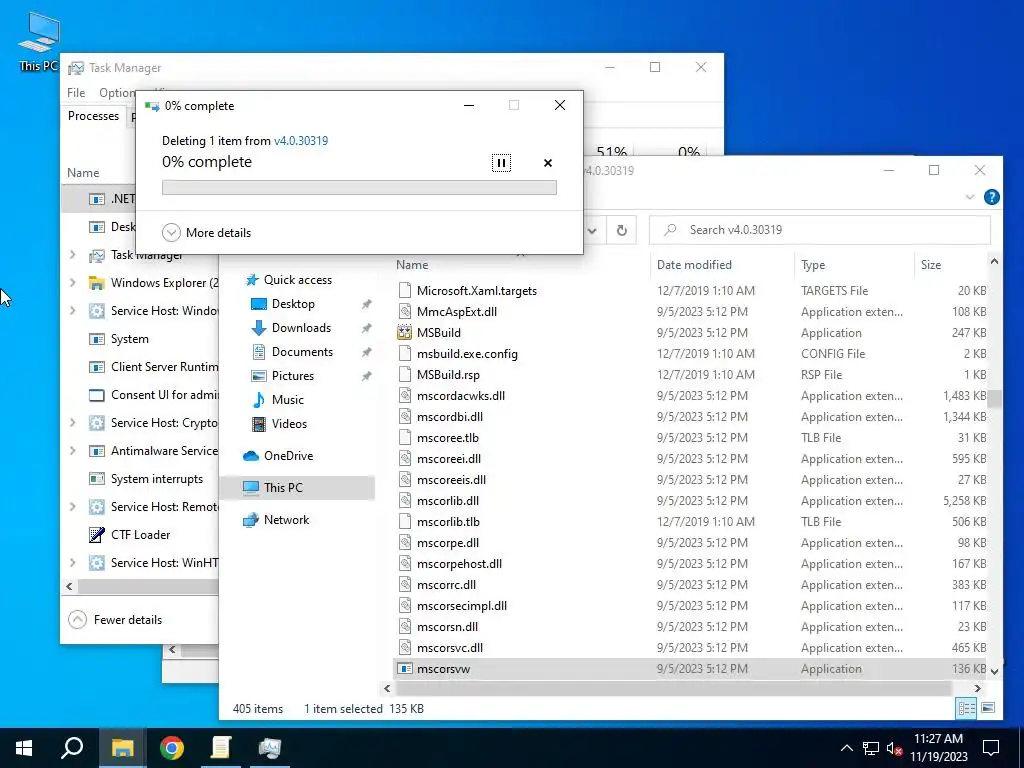The width and height of the screenshot is (1024, 768).
Task: Select the System process icon
Action: click(x=97, y=339)
